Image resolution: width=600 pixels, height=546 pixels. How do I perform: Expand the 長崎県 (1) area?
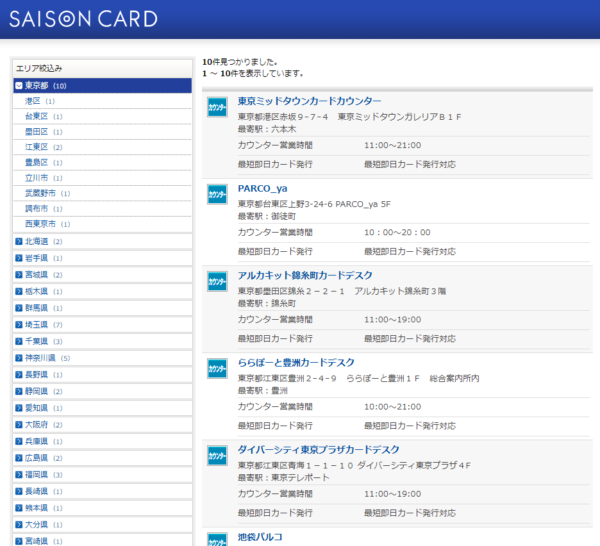(103, 491)
